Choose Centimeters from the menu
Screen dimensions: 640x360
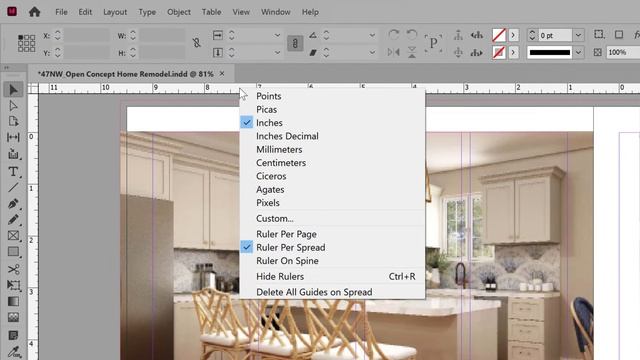pyautogui.click(x=281, y=162)
